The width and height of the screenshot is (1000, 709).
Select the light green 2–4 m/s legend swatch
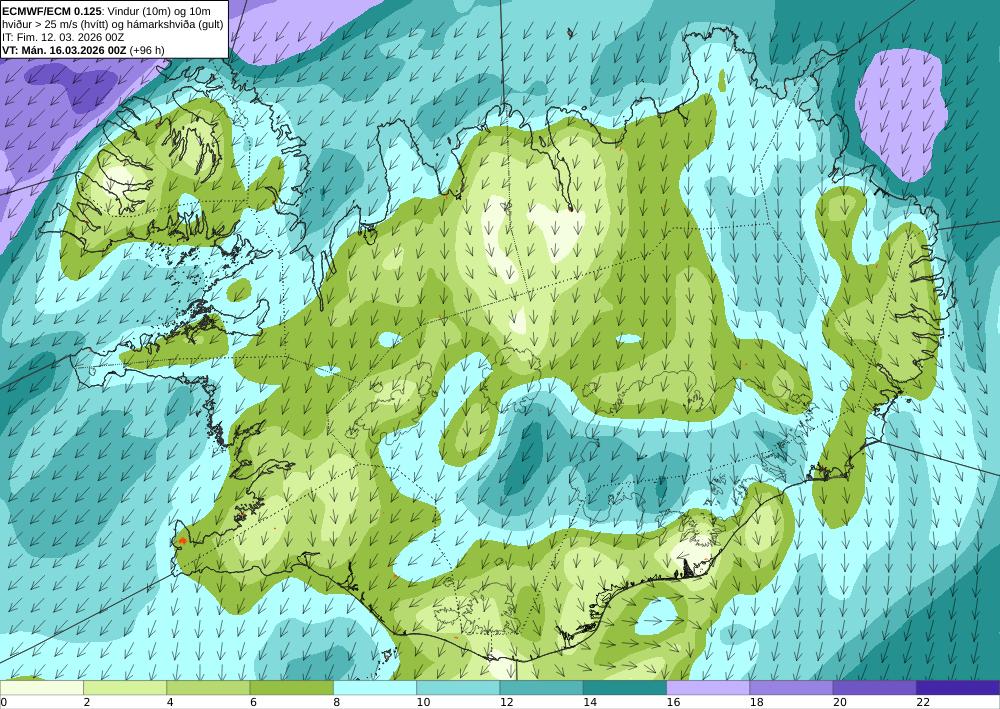pos(125,688)
